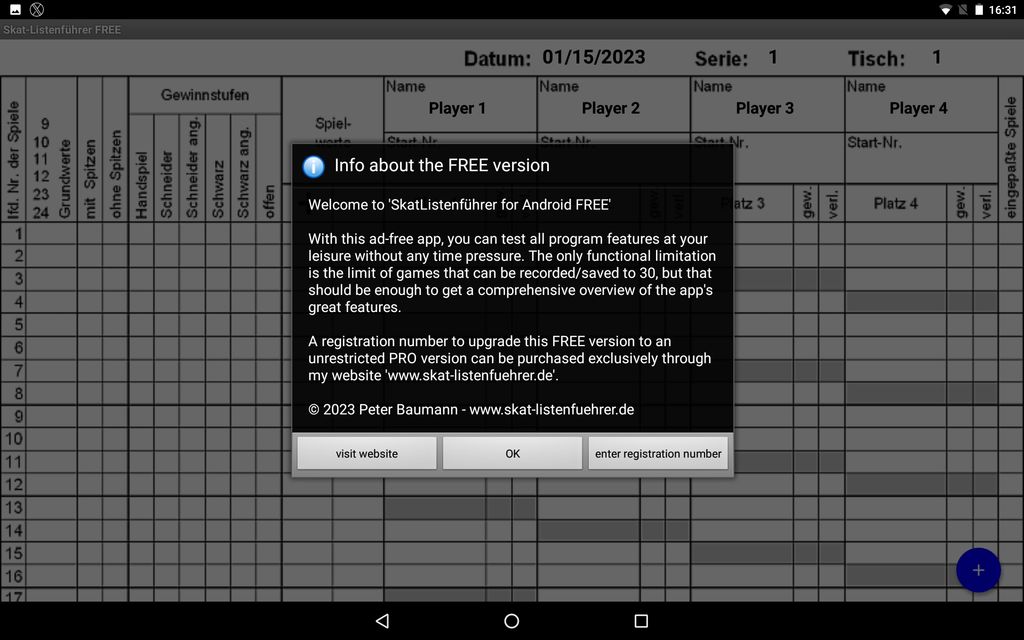Screen dimensions: 1024x640
Task: Tap the Gewinnstufen column header
Action: (205, 95)
